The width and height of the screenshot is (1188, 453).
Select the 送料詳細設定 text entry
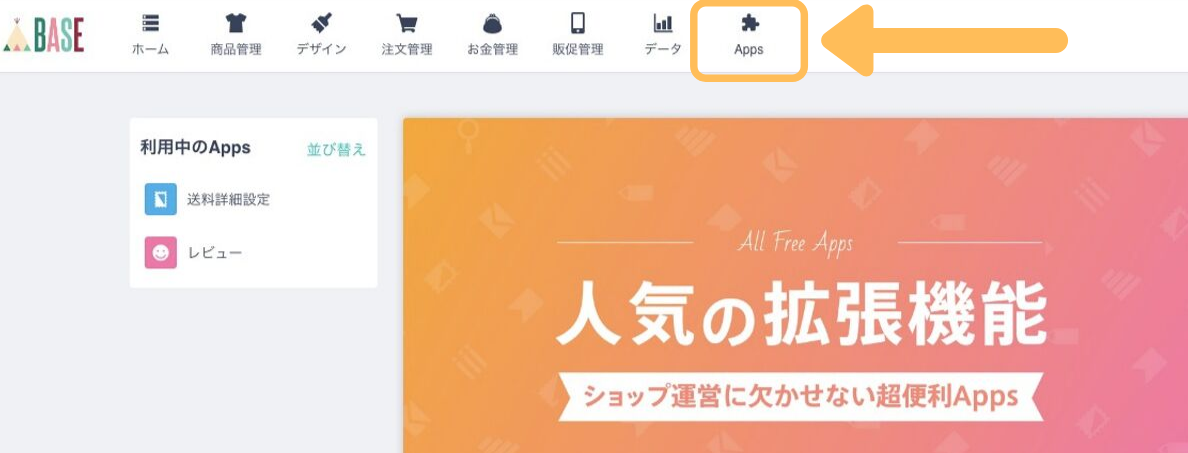tap(229, 200)
